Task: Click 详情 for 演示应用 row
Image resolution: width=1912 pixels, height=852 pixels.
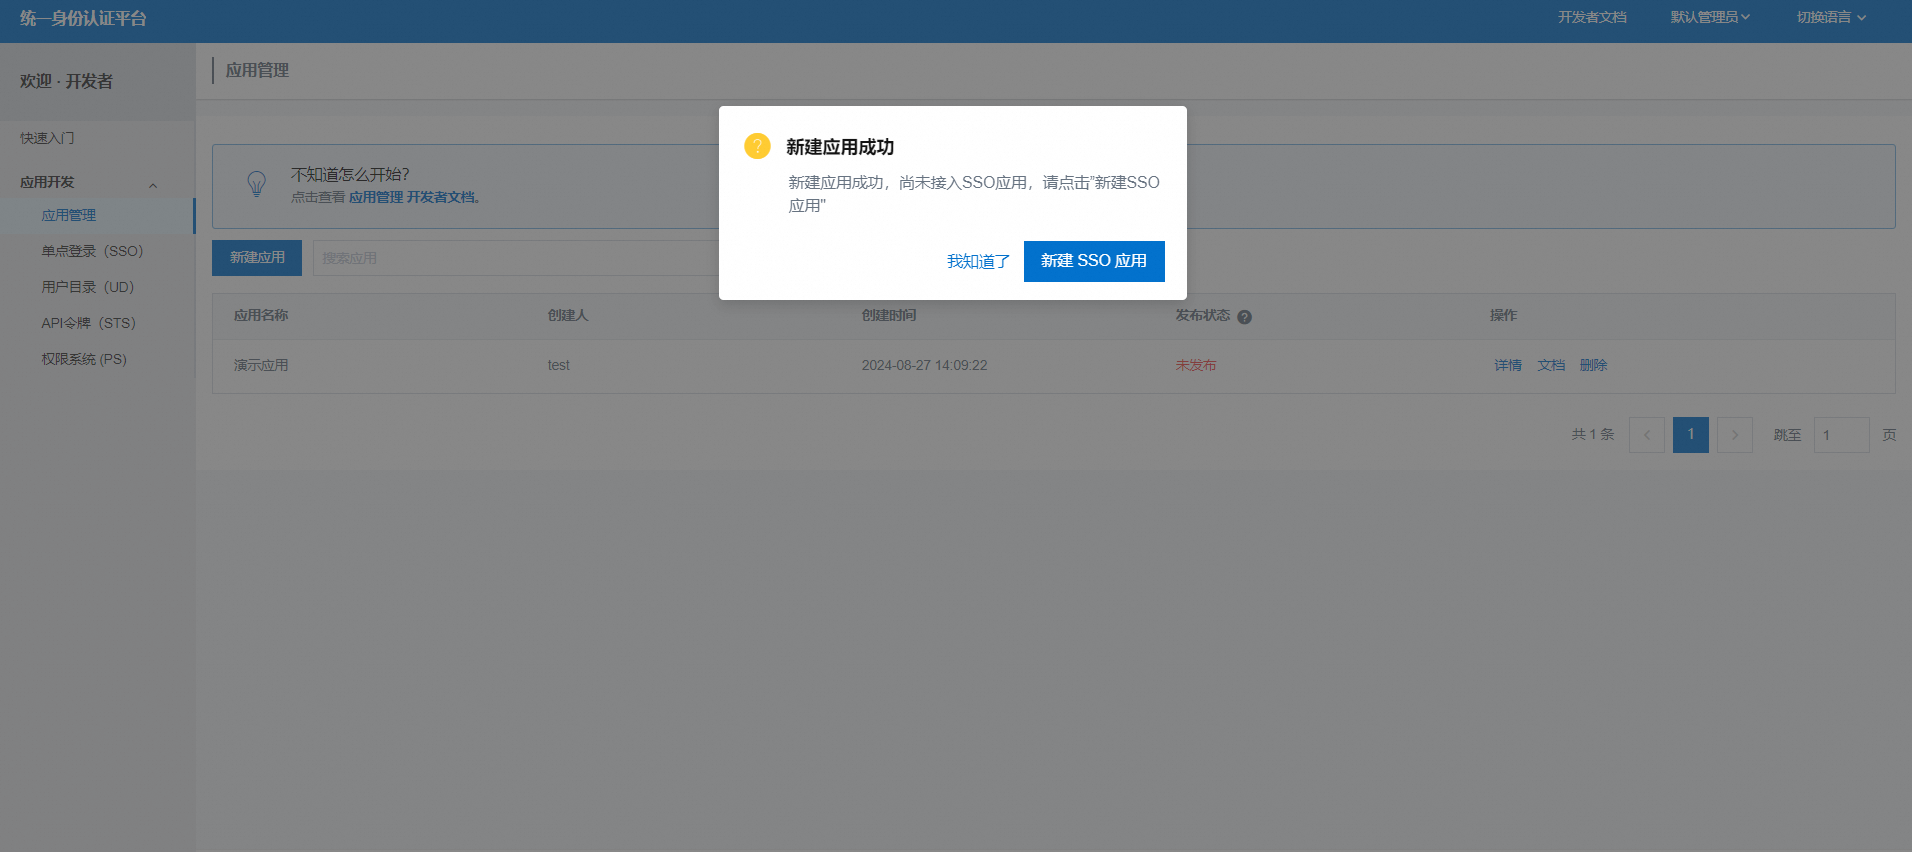Action: (x=1507, y=365)
